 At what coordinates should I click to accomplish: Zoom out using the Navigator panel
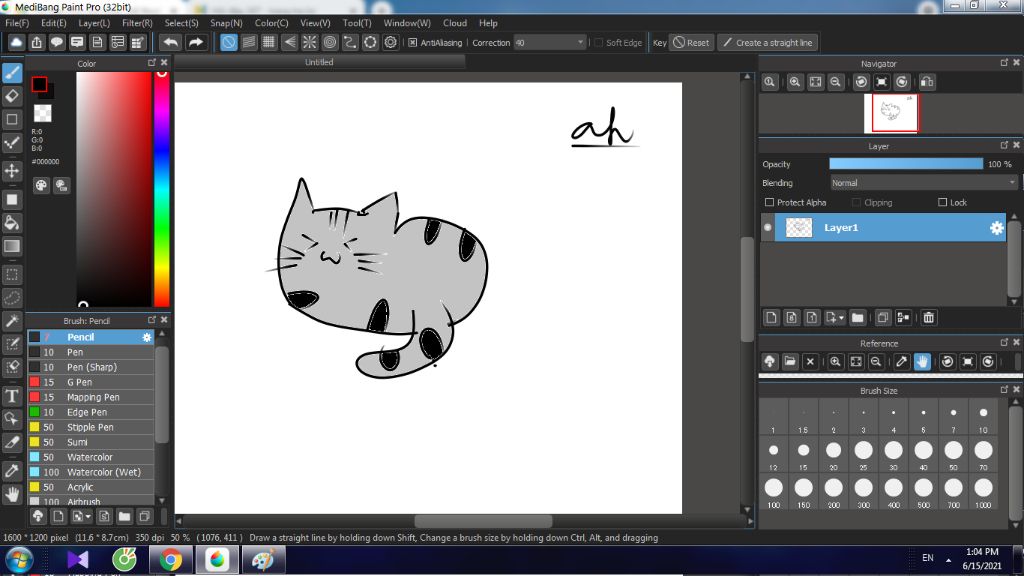[835, 82]
